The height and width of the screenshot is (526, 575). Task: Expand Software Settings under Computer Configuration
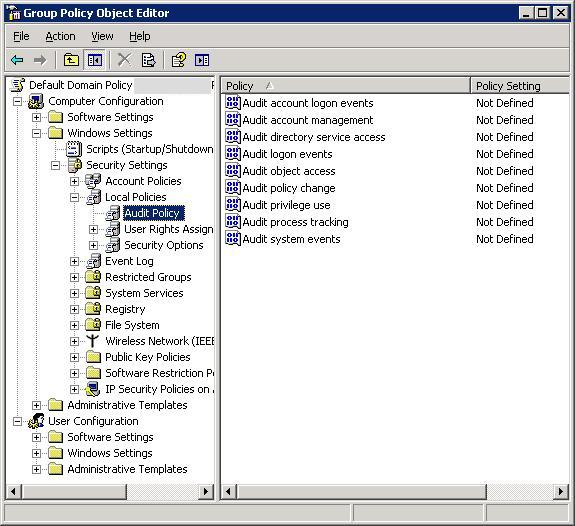36,117
